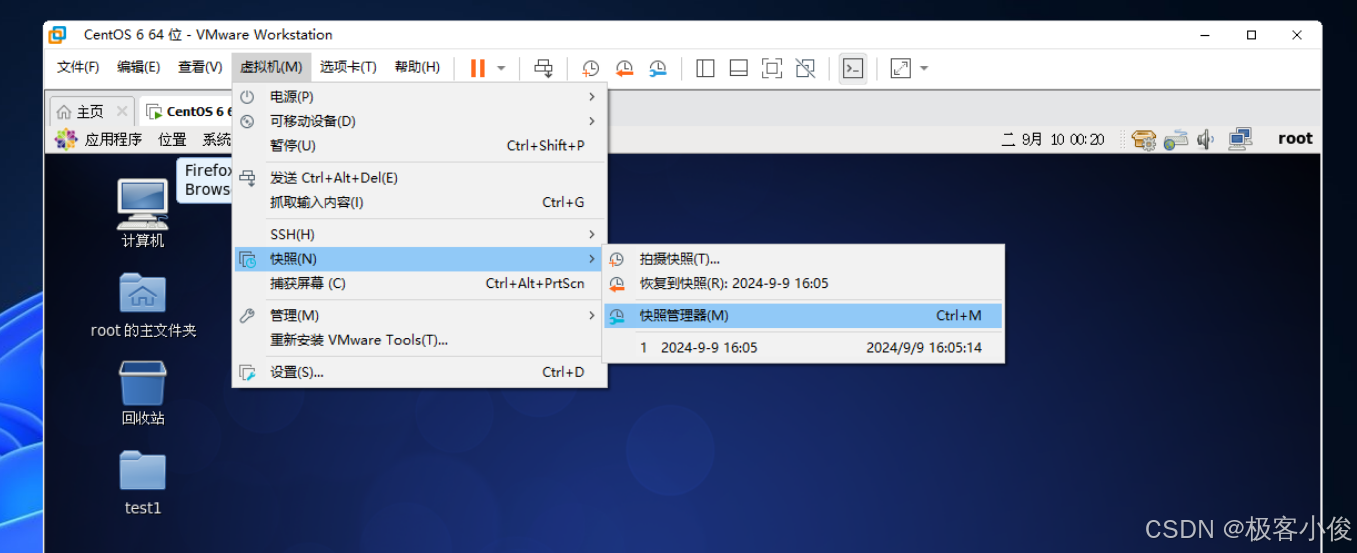Screen dimensions: 1357x553
Task: Expand the SSH(H) submenu
Action: coord(419,234)
